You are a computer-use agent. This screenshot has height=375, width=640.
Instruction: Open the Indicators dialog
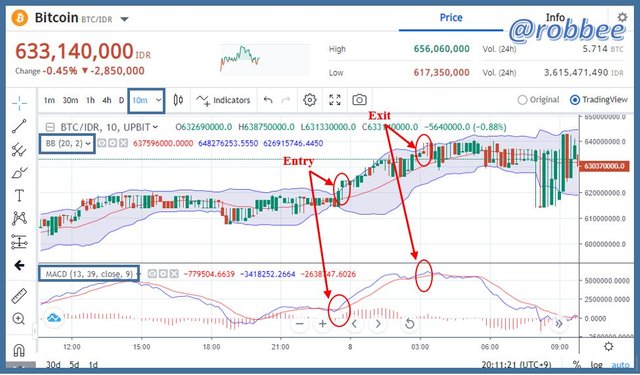tap(223, 100)
